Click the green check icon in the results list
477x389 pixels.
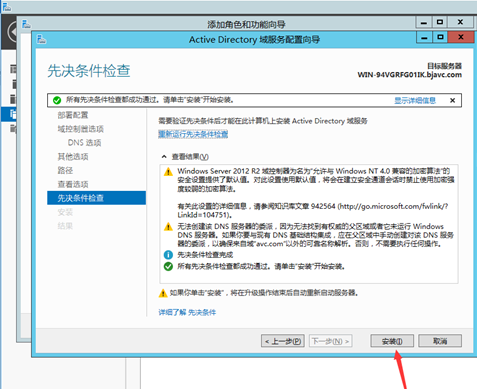point(168,266)
